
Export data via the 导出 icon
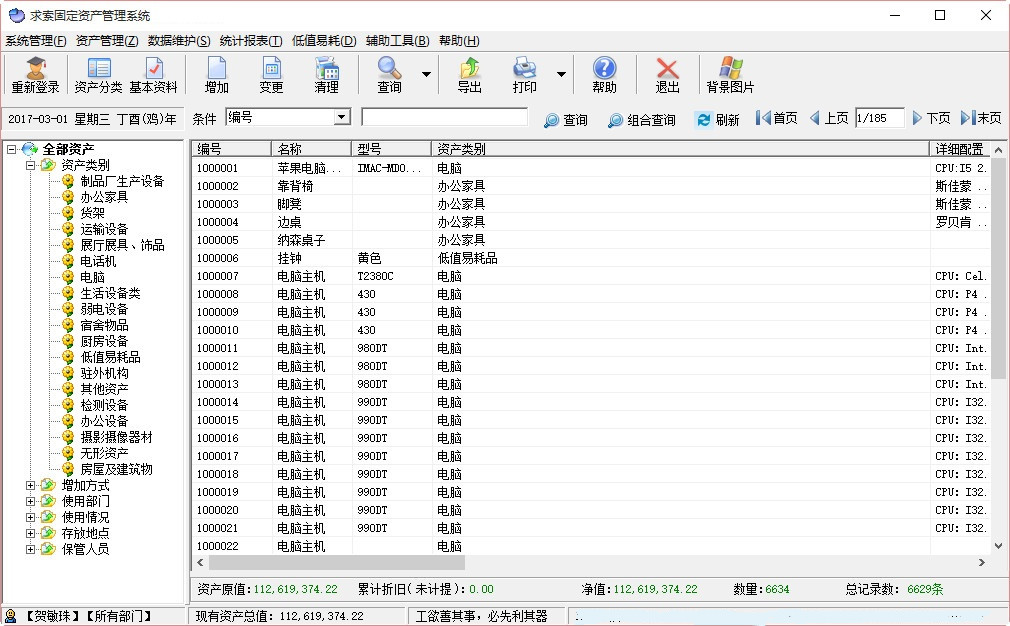tap(468, 74)
